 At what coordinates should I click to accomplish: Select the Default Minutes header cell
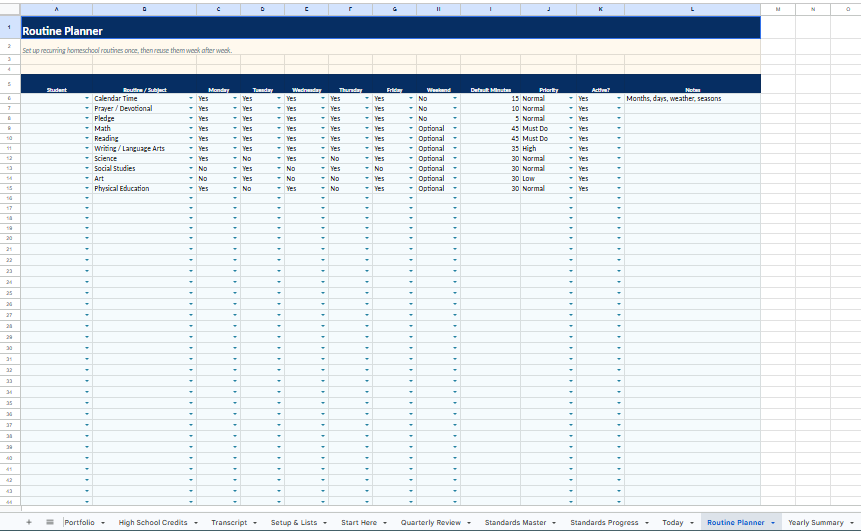click(x=490, y=84)
